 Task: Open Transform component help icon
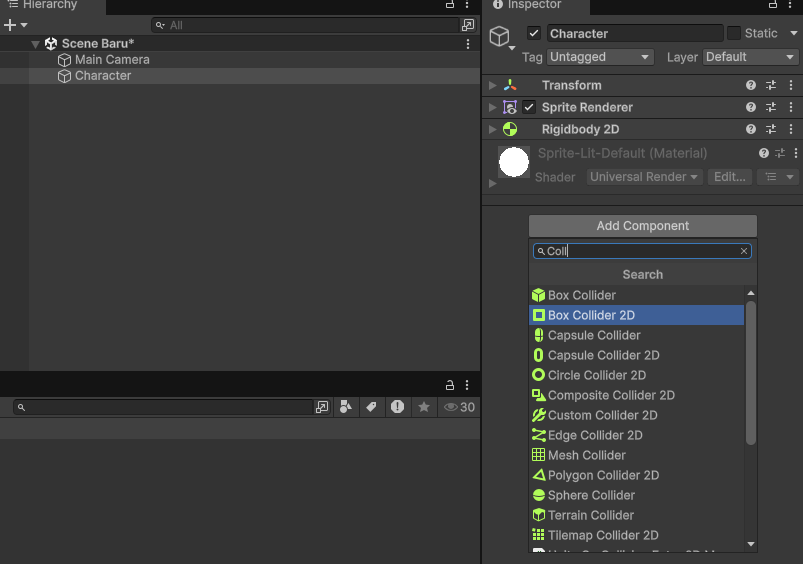tap(750, 86)
